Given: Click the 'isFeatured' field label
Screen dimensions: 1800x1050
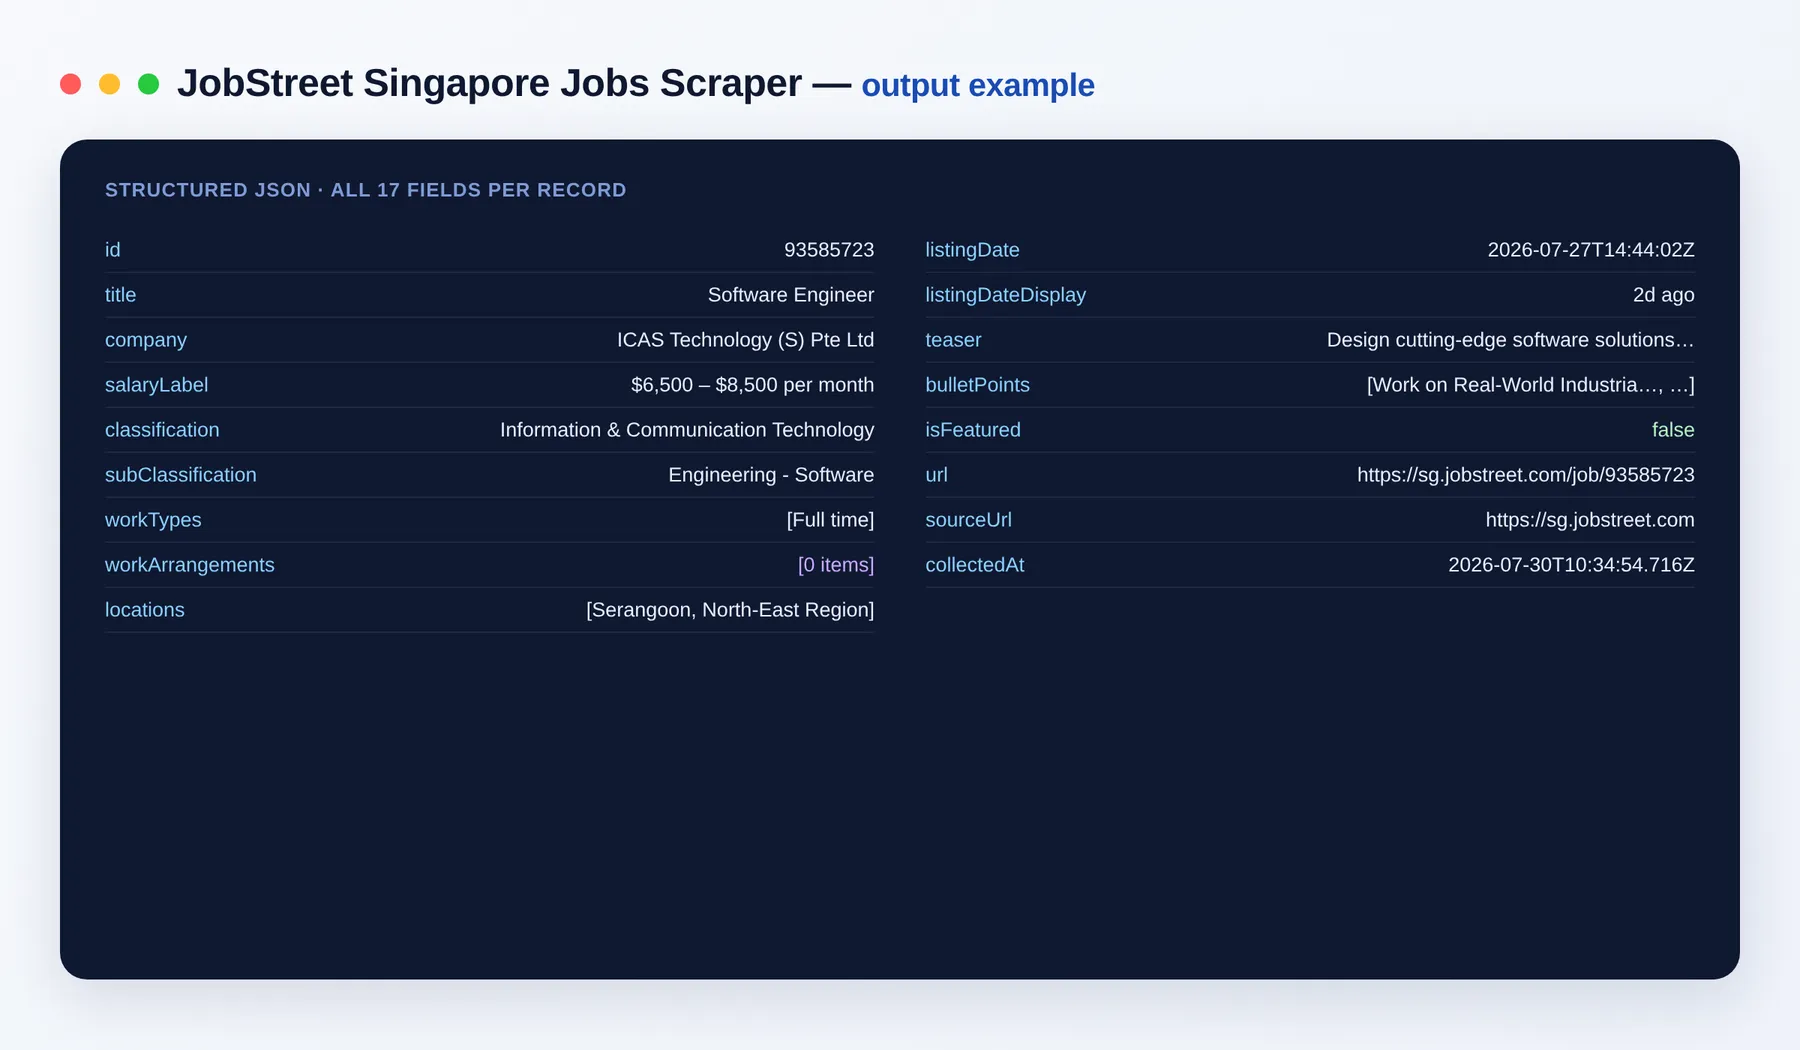Looking at the screenshot, I should tap(973, 430).
